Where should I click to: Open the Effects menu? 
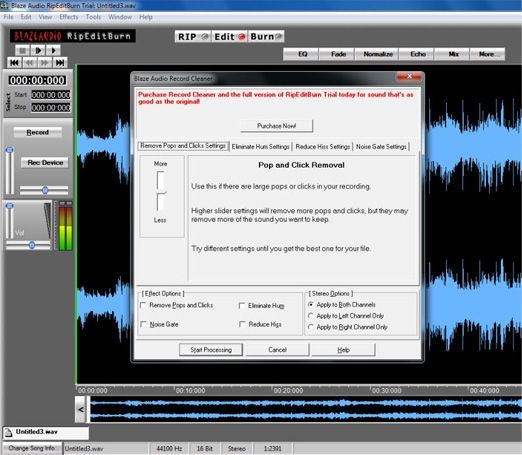point(69,17)
